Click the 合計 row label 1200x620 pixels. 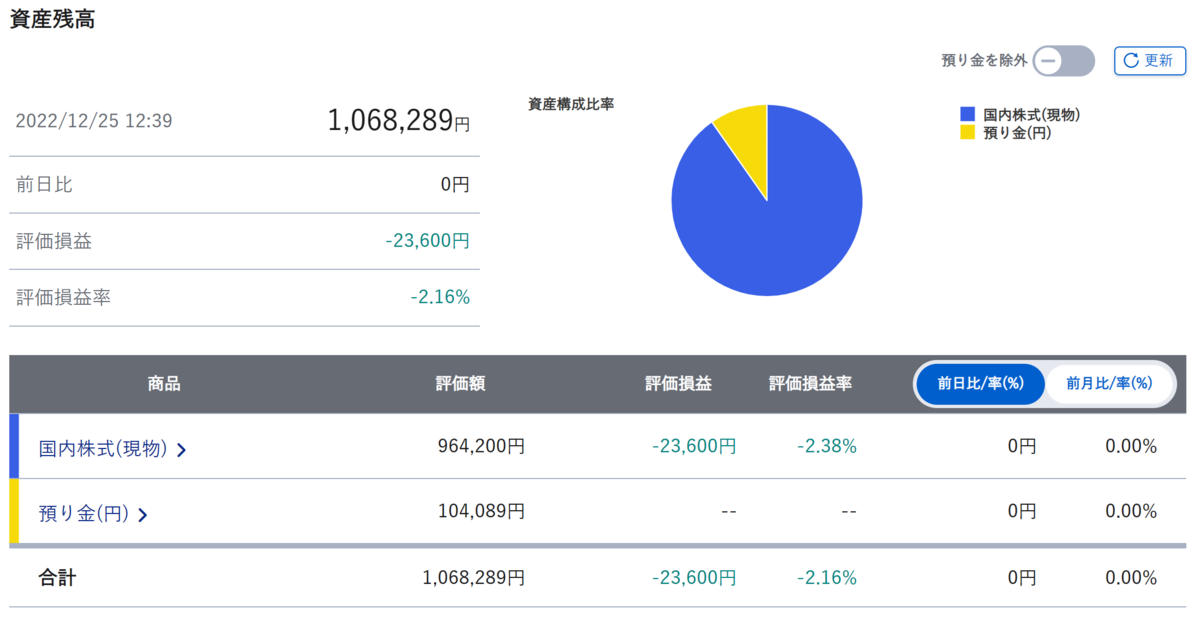57,577
